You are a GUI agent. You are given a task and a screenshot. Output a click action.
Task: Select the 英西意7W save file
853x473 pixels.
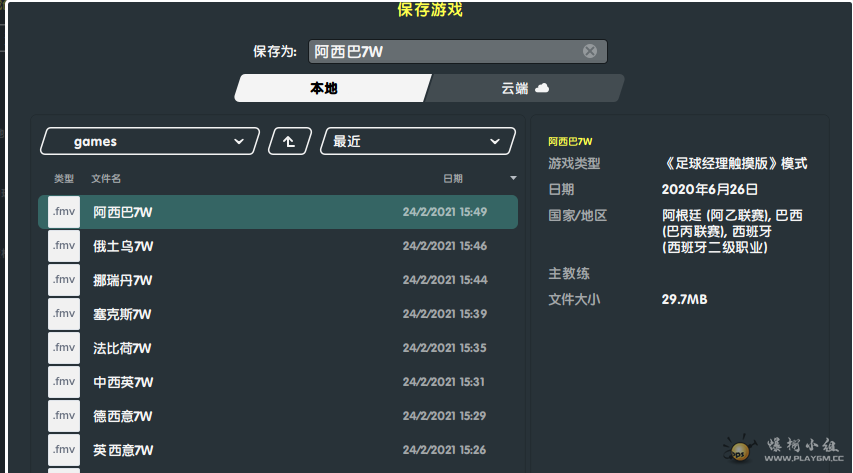pyautogui.click(x=278, y=450)
